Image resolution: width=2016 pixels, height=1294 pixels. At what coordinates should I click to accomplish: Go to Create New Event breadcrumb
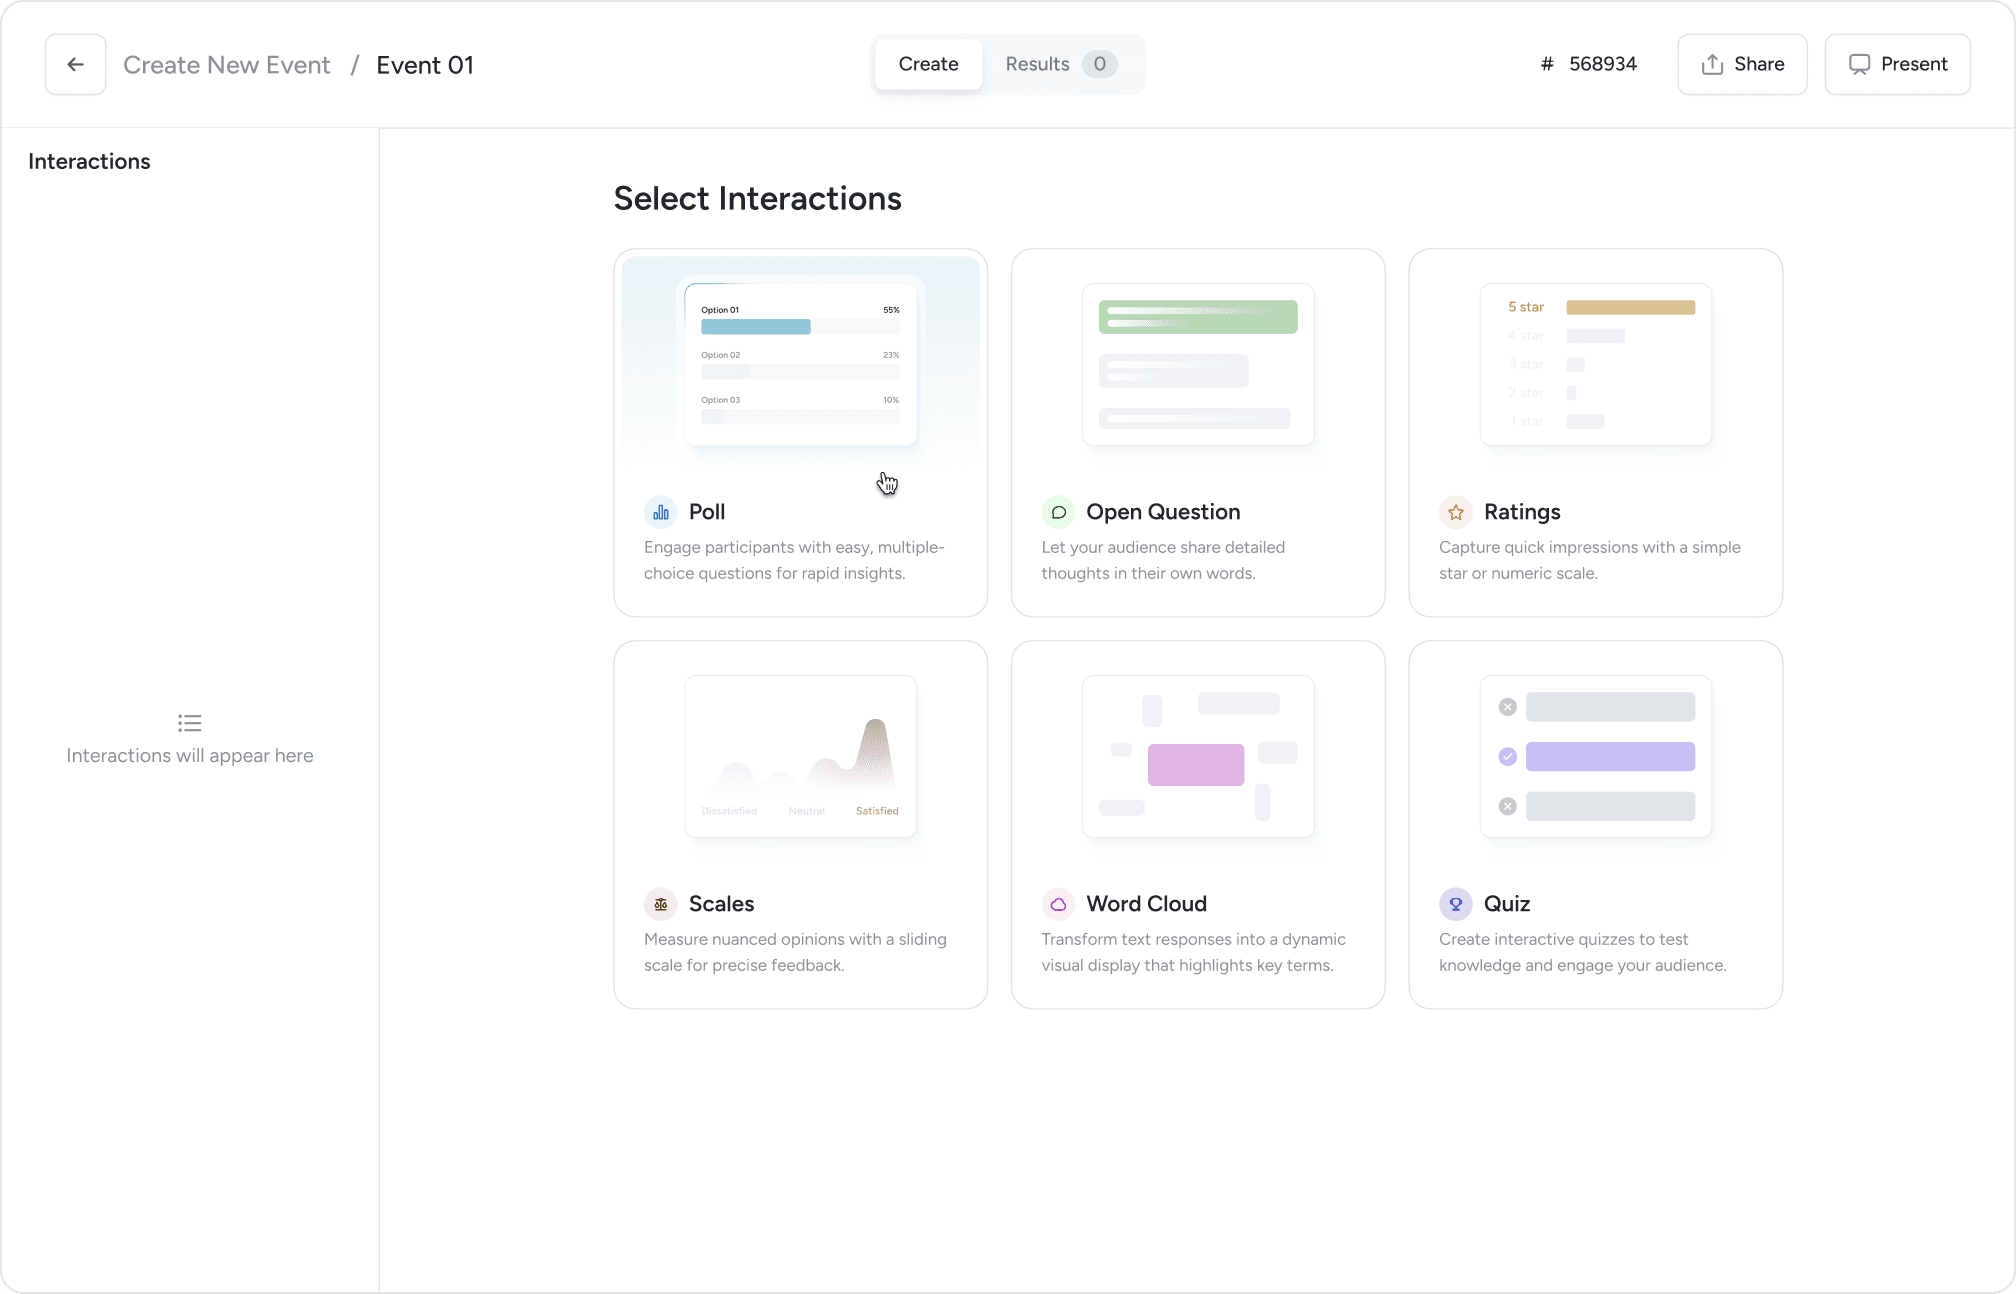[x=227, y=65]
